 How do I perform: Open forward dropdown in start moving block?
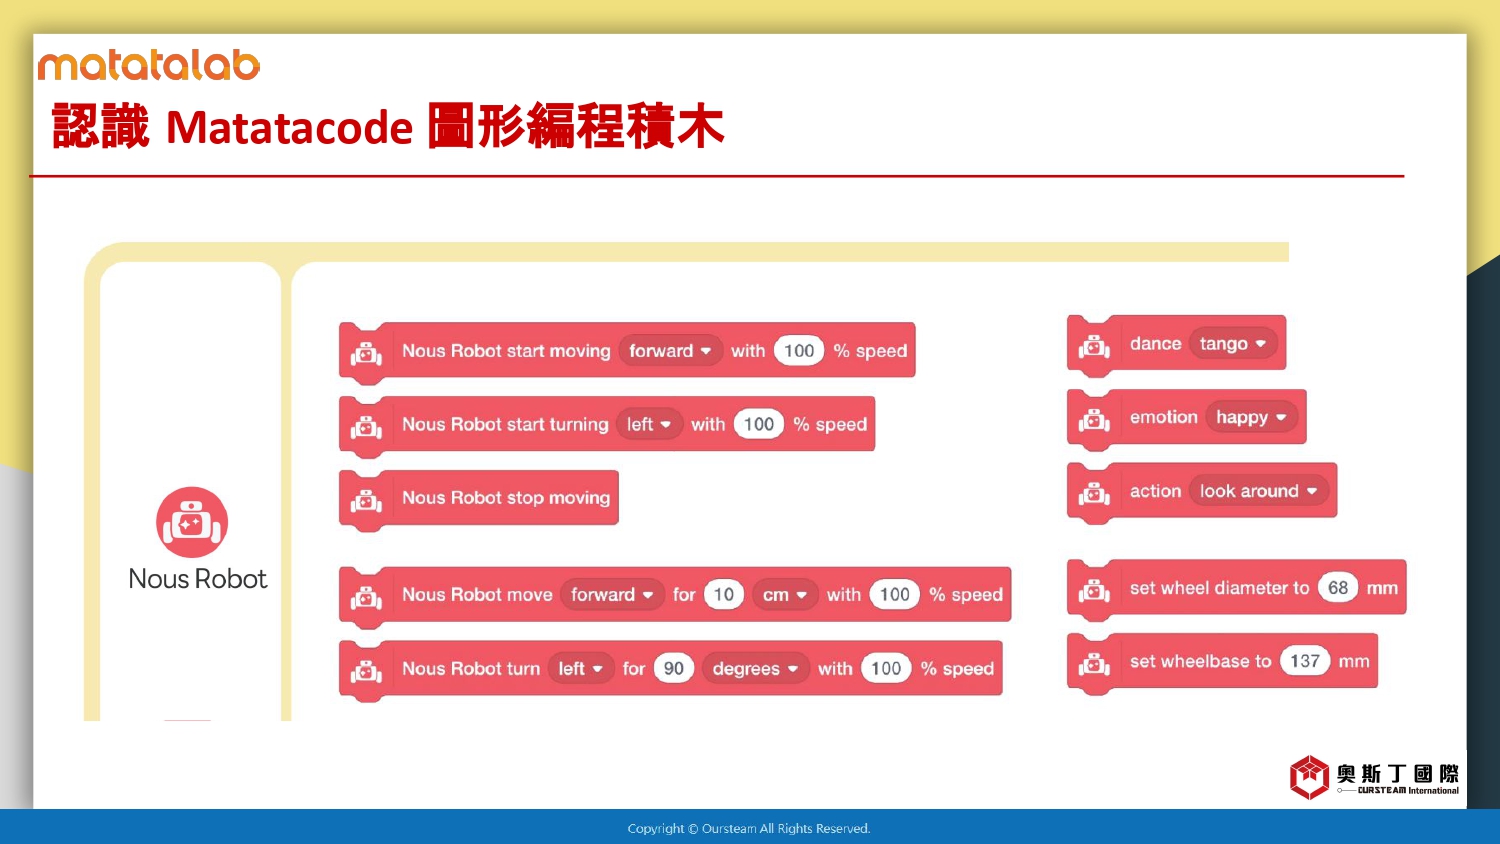(x=670, y=351)
